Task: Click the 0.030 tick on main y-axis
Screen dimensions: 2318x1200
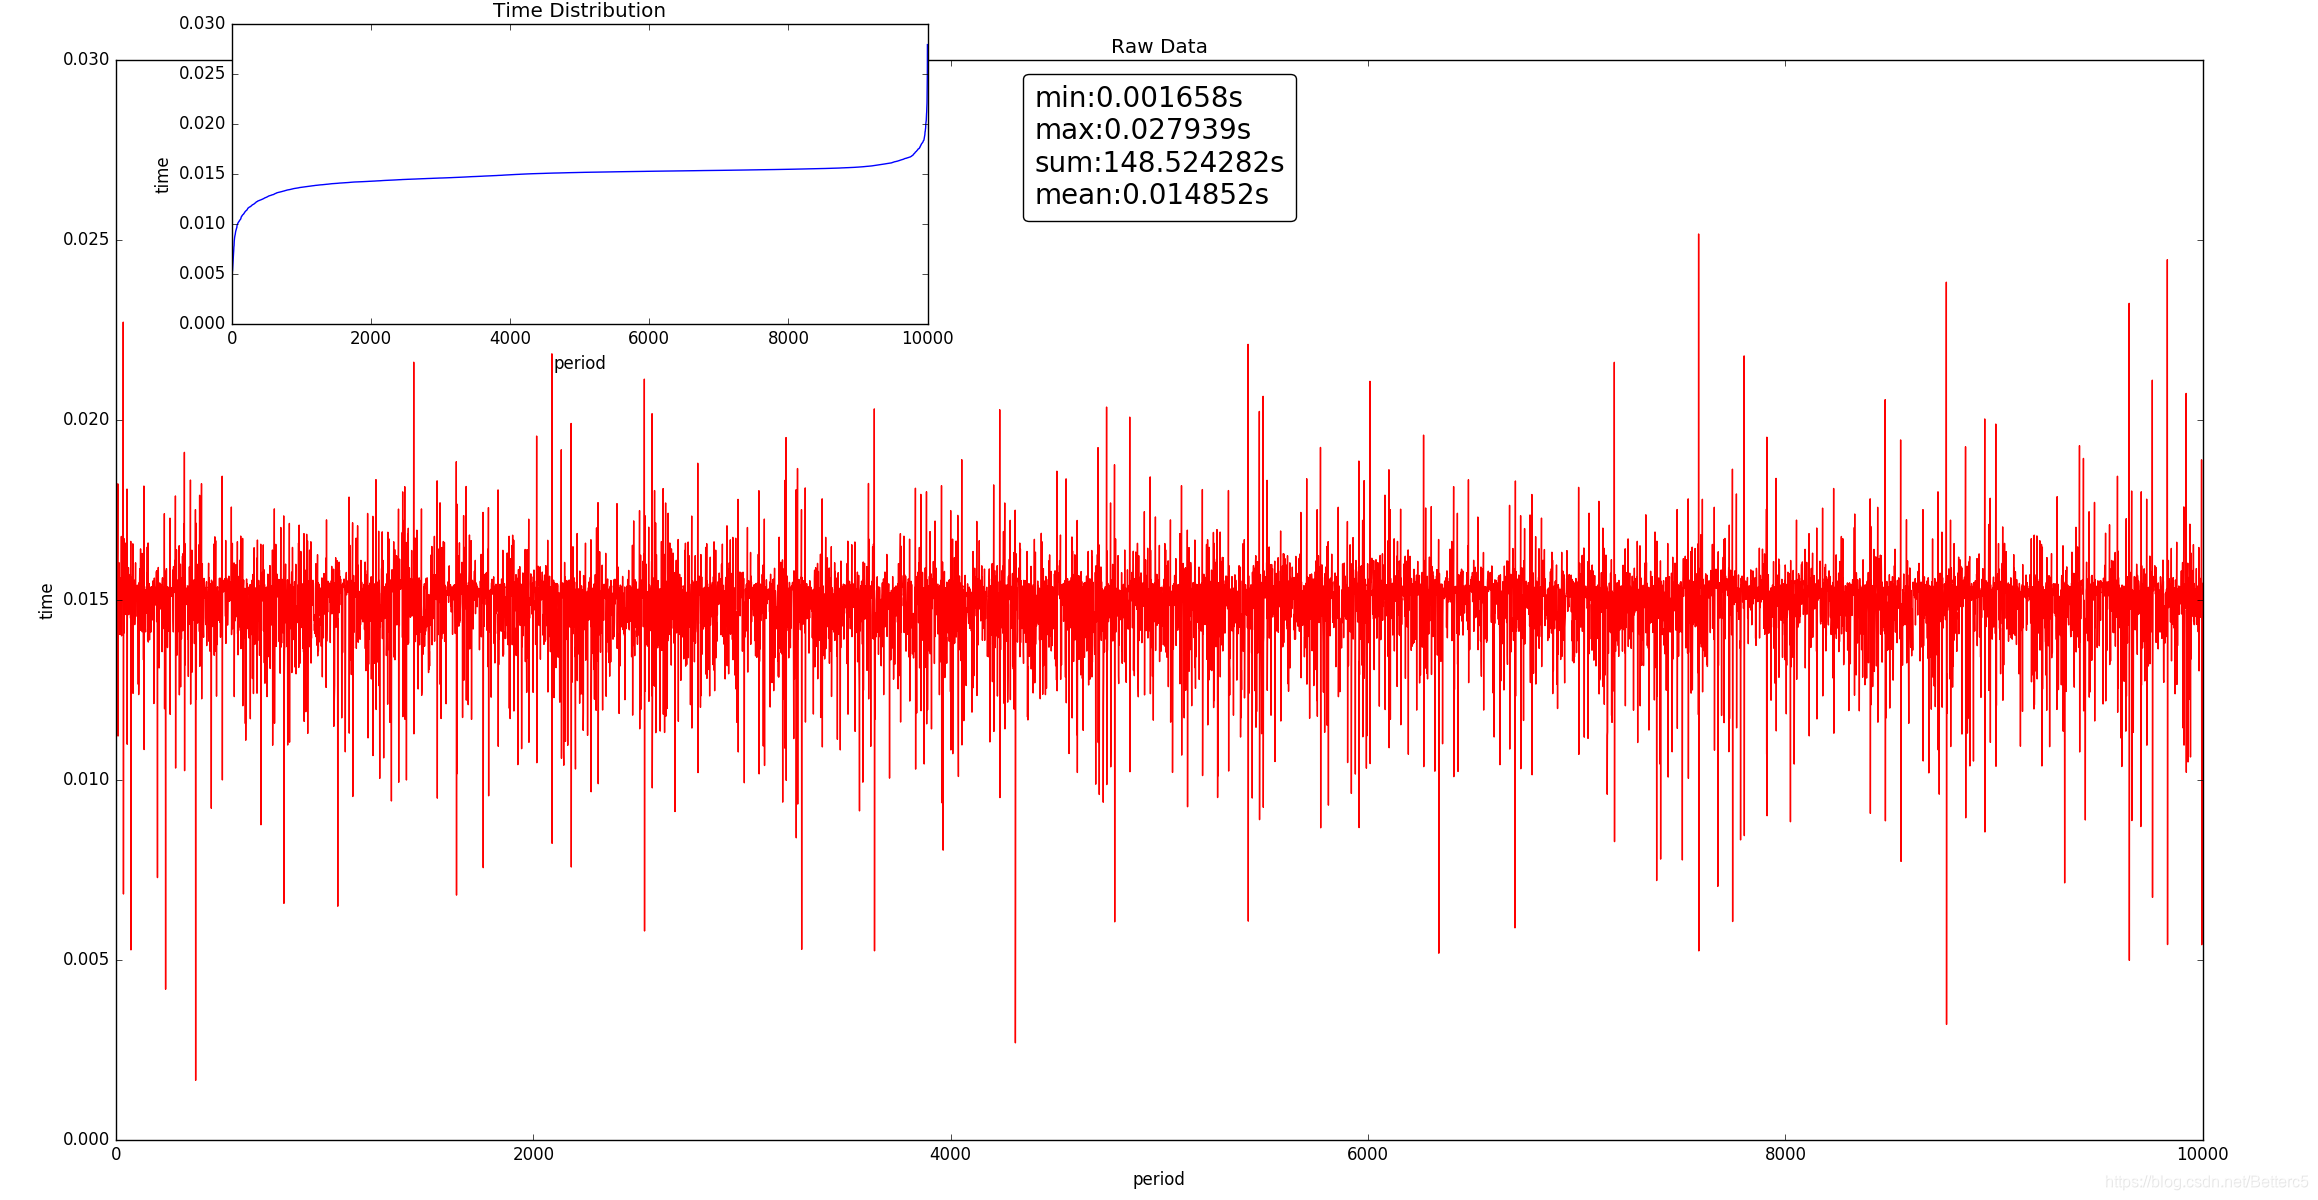Action: click(x=86, y=59)
